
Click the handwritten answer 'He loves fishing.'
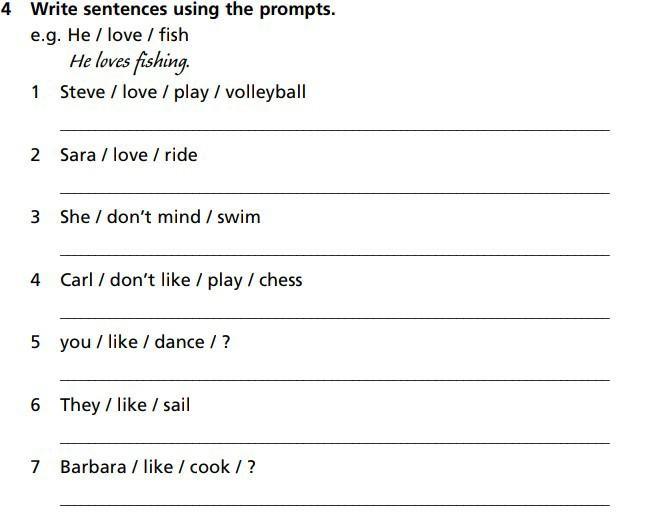click(129, 62)
